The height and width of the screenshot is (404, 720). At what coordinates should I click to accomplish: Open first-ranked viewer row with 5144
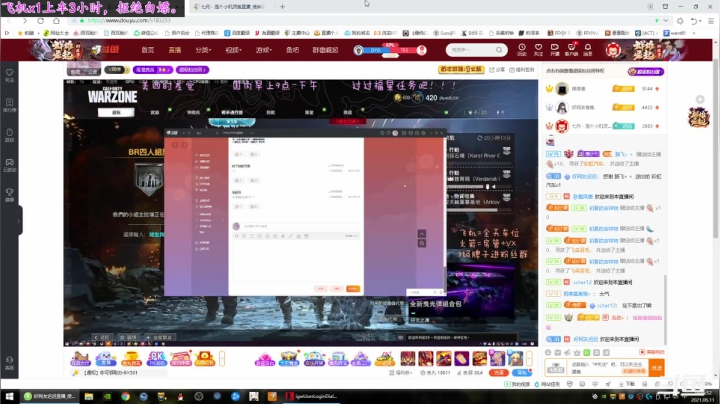(x=602, y=89)
